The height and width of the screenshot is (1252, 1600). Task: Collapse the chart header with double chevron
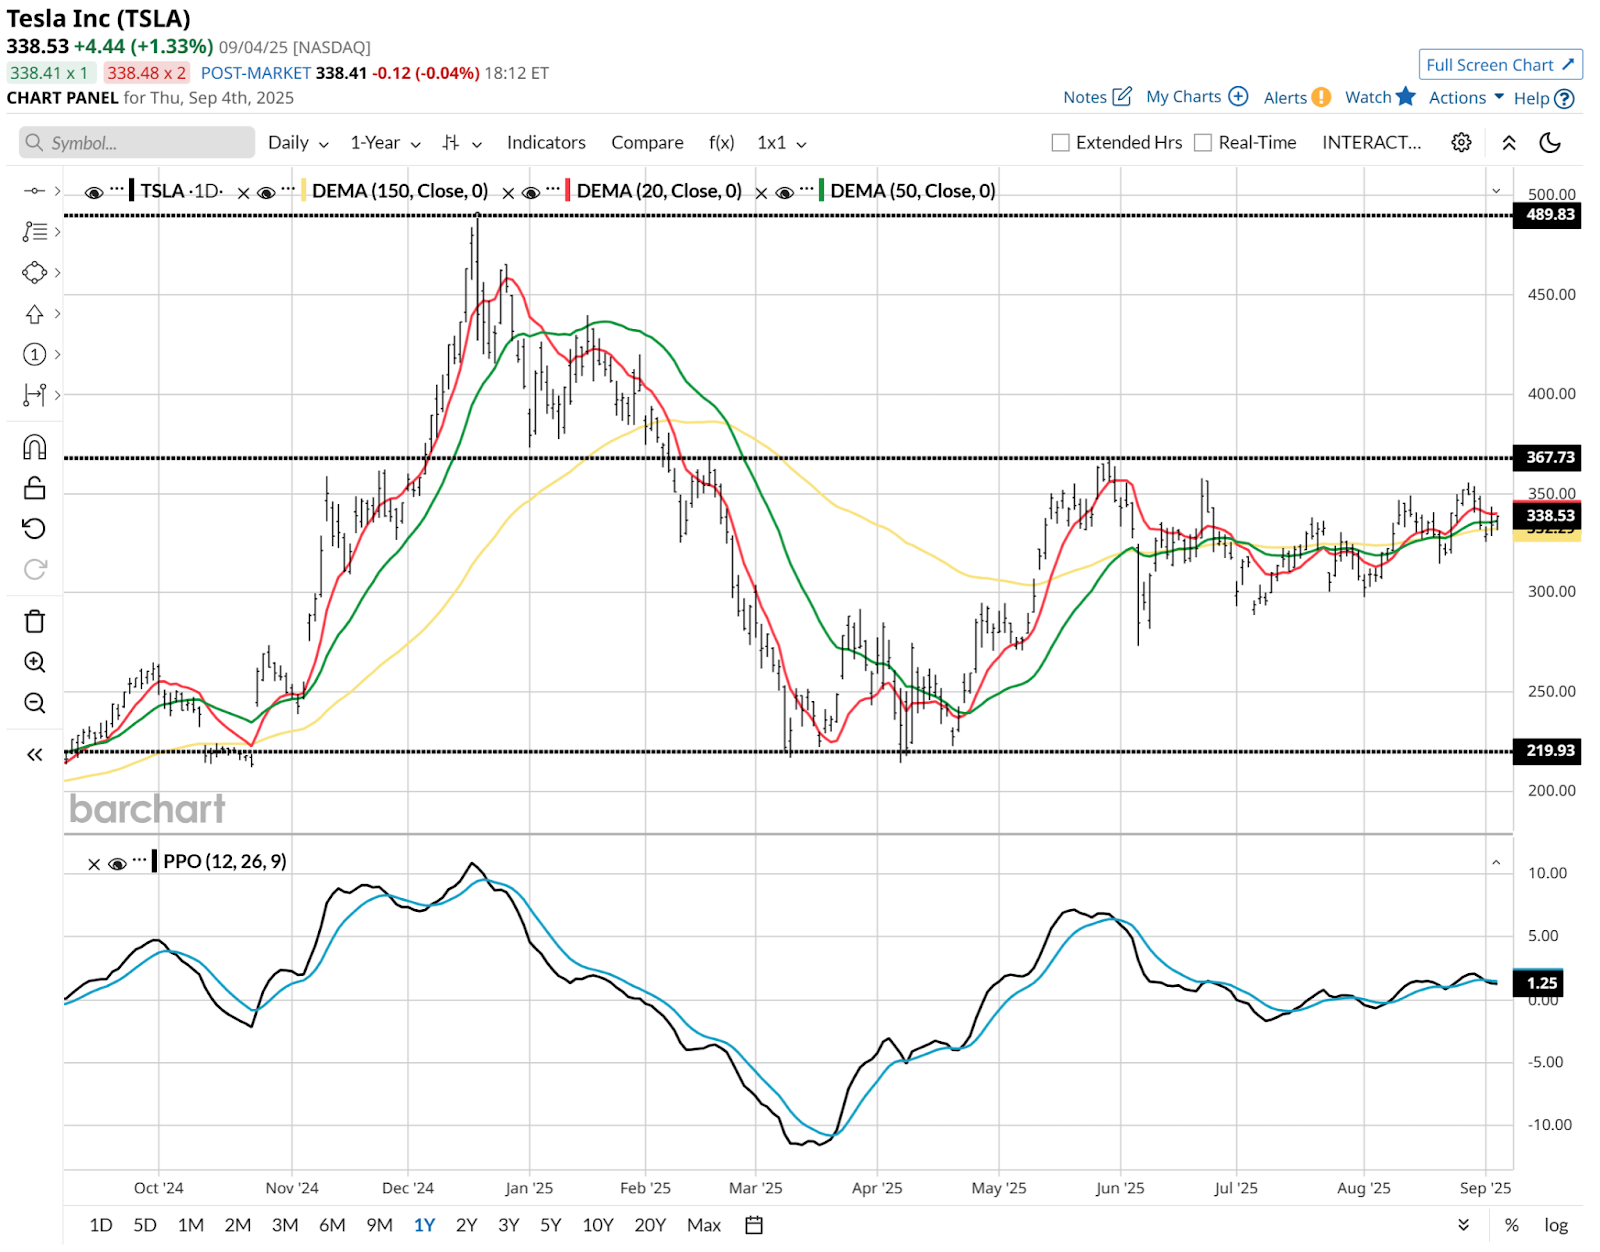pyautogui.click(x=1509, y=142)
